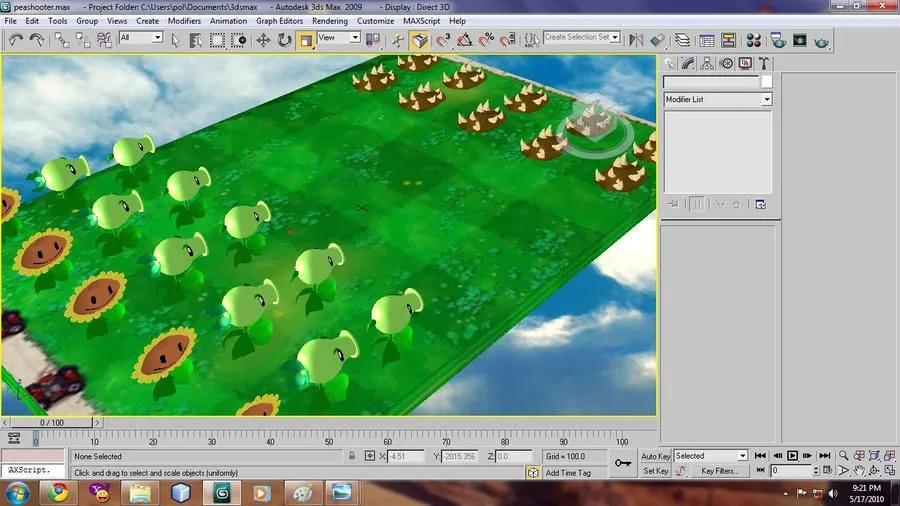Click the Set Keys large key button
This screenshot has width=900, height=506.
click(623, 462)
